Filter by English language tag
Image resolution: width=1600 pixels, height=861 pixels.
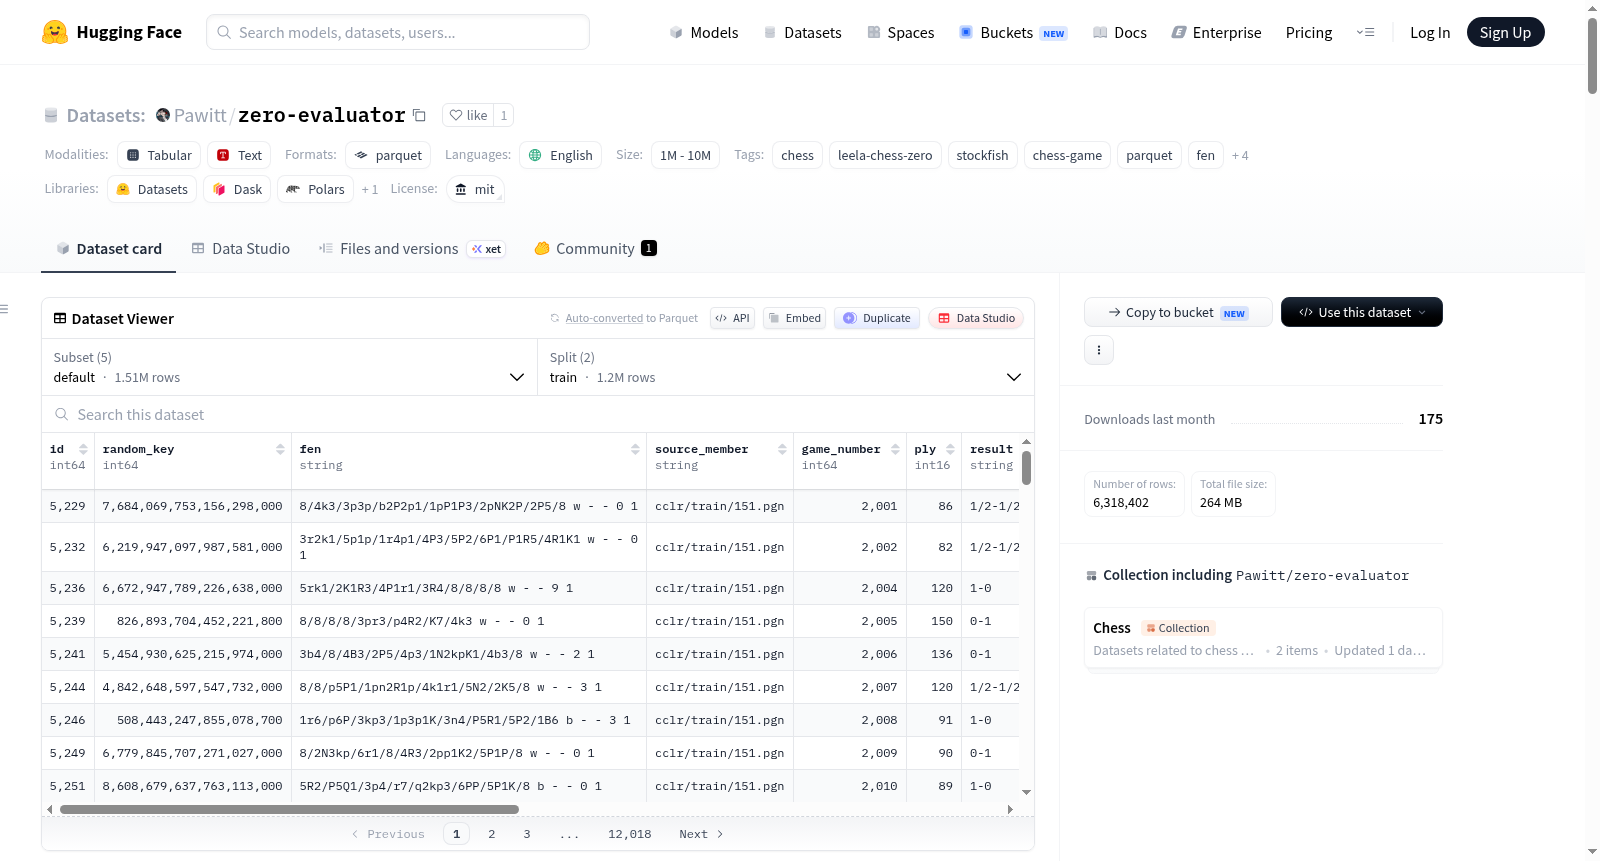click(560, 155)
